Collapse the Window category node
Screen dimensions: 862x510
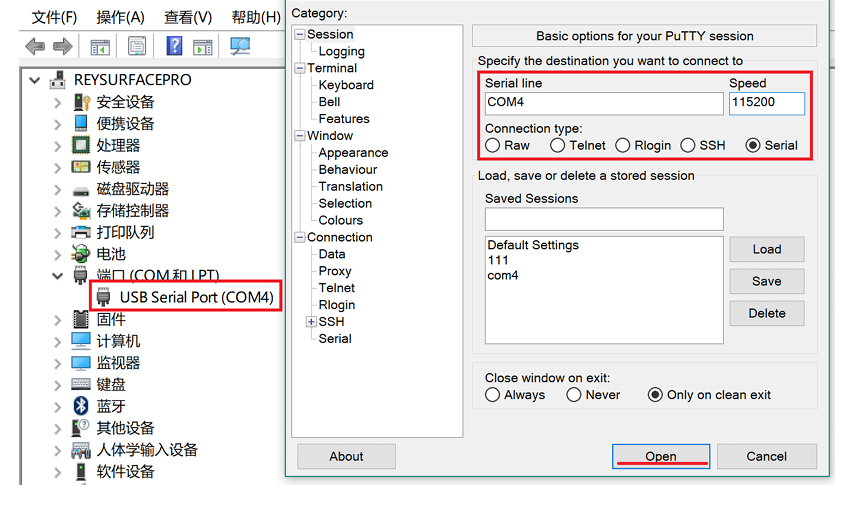[x=300, y=136]
